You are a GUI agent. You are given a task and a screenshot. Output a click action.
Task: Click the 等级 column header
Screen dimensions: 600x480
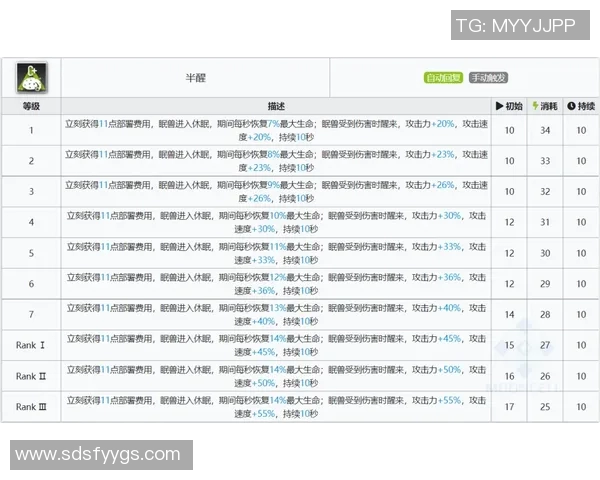coord(31,106)
